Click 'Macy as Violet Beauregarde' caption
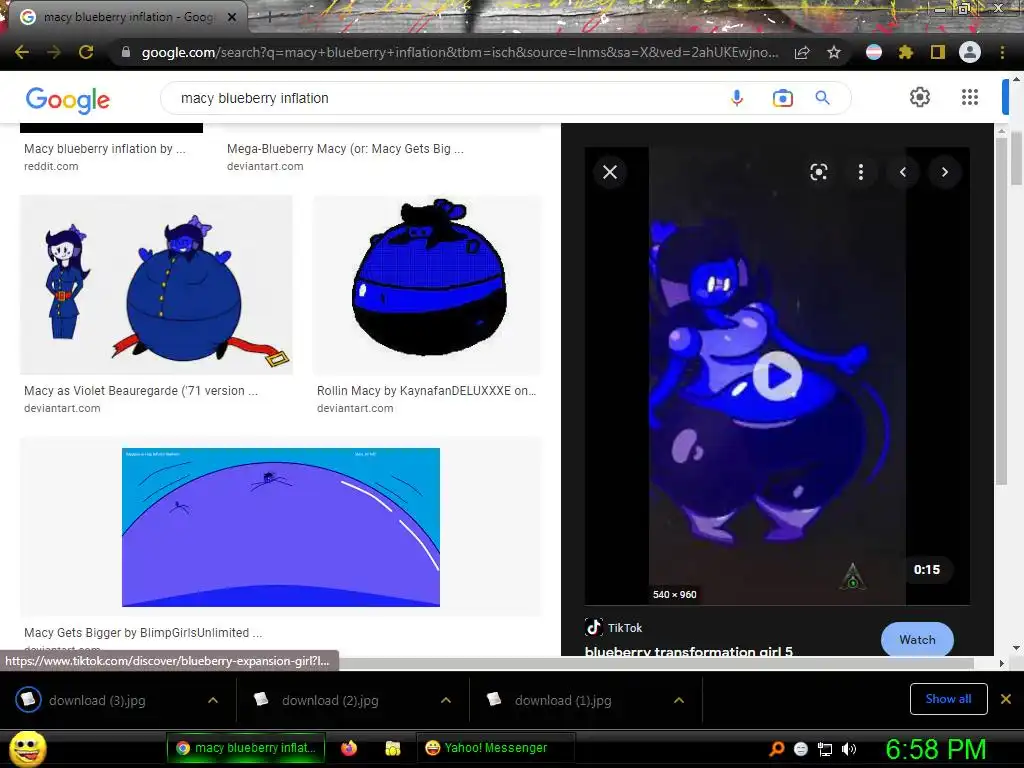This screenshot has height=768, width=1024. 141,391
